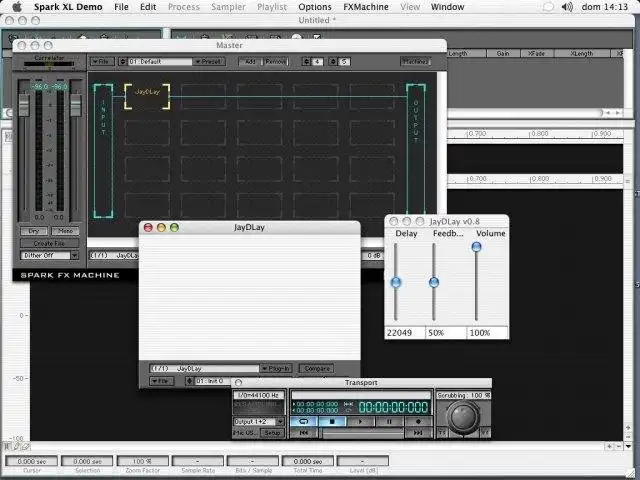Open the Output 1+2 dropdown in Transport
This screenshot has height=480, width=640.
[259, 421]
